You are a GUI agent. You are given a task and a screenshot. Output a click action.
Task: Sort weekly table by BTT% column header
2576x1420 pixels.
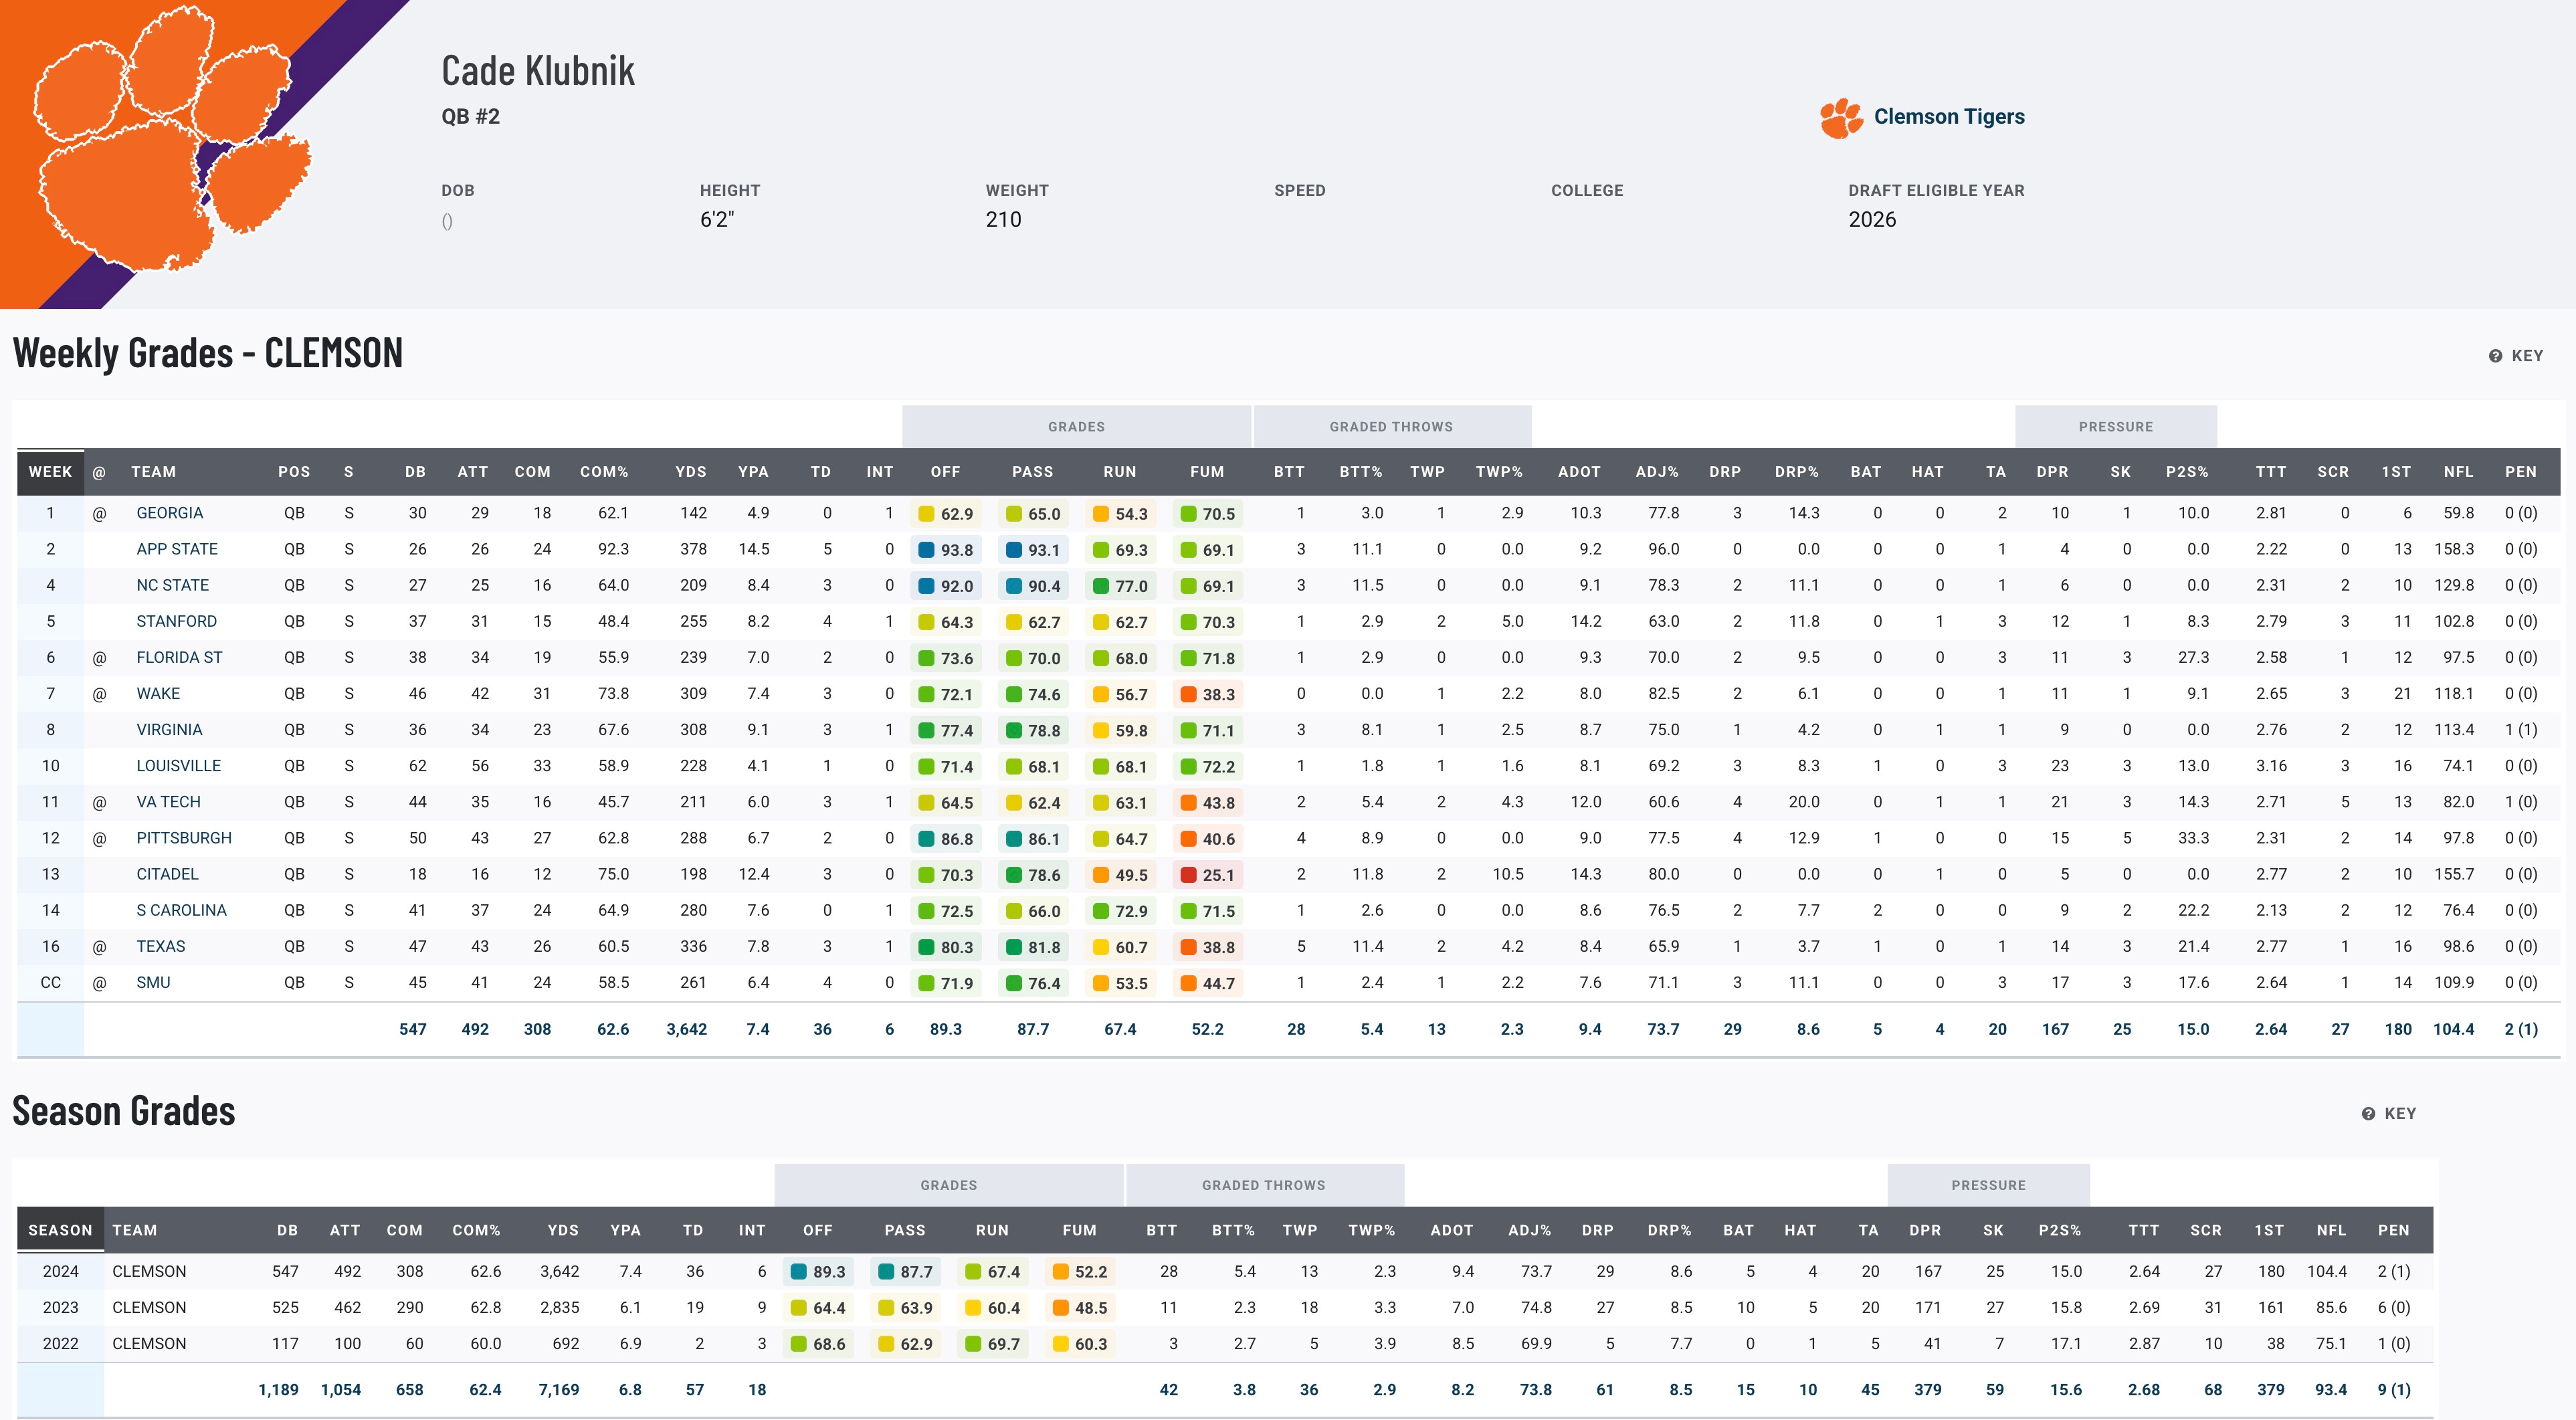click(x=1361, y=472)
